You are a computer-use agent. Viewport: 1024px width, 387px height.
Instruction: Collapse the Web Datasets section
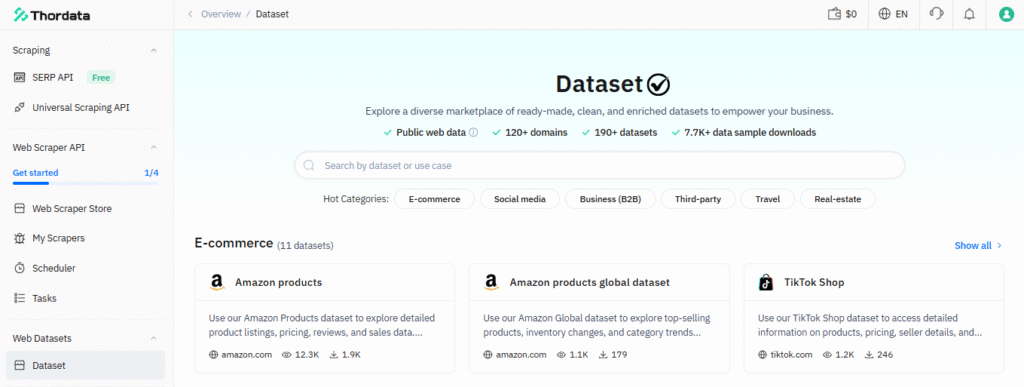(153, 338)
